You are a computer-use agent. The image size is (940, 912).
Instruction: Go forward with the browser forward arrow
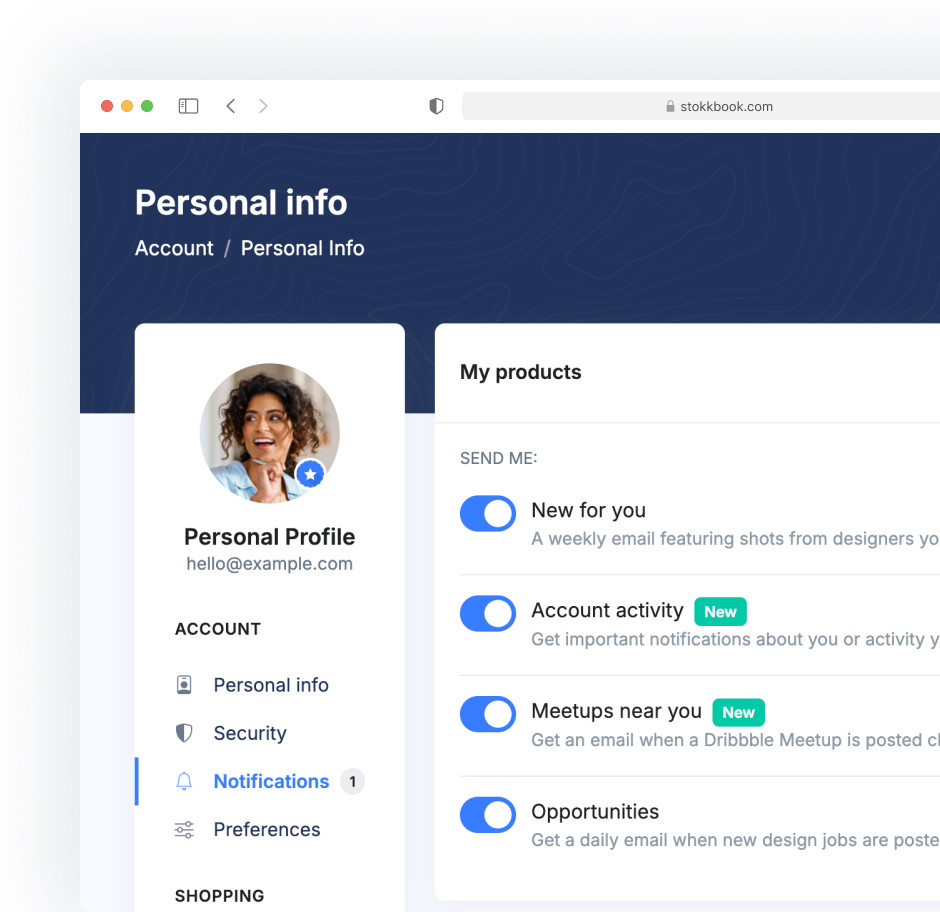[x=263, y=106]
